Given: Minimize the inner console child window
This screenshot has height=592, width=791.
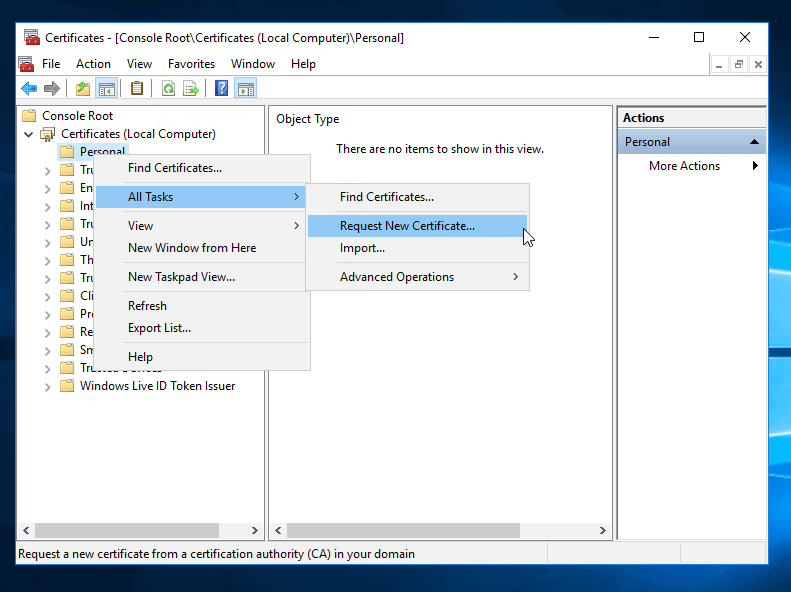Looking at the screenshot, I should coord(719,65).
